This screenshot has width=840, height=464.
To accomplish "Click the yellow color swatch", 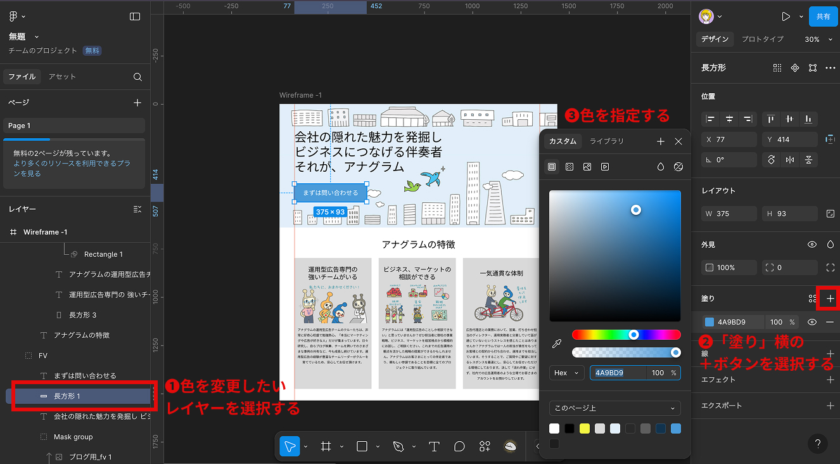I will [584, 428].
